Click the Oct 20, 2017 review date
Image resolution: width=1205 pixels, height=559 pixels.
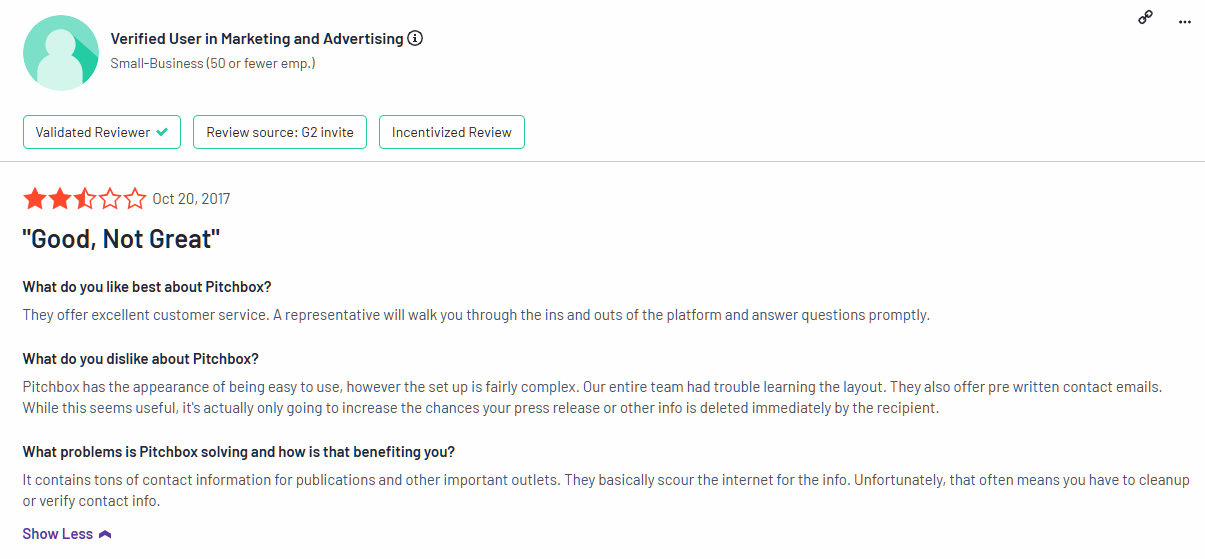click(x=191, y=199)
